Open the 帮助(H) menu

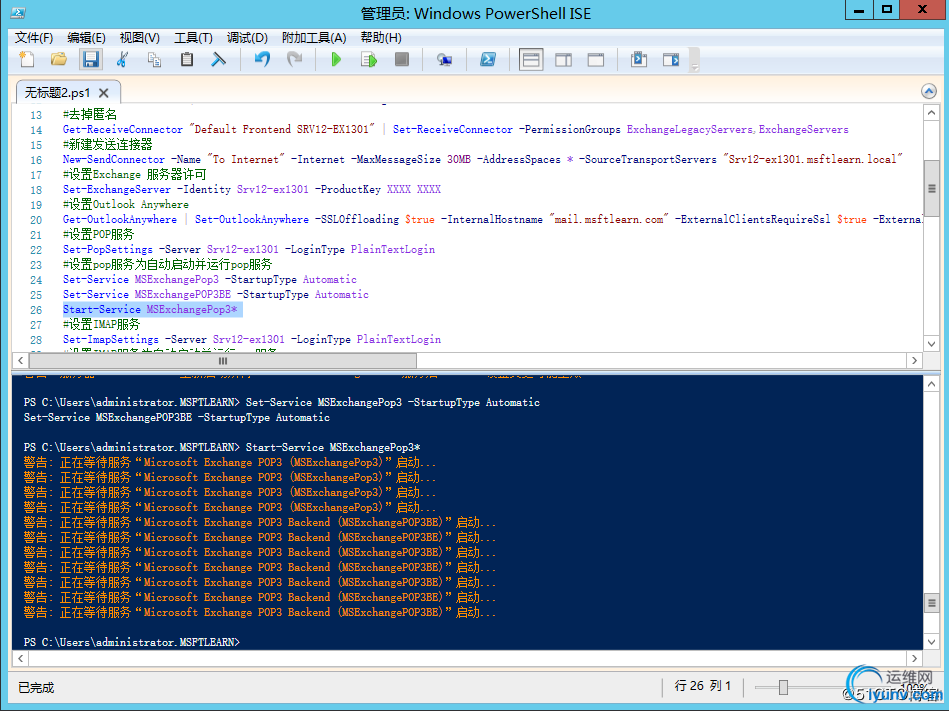pyautogui.click(x=381, y=38)
